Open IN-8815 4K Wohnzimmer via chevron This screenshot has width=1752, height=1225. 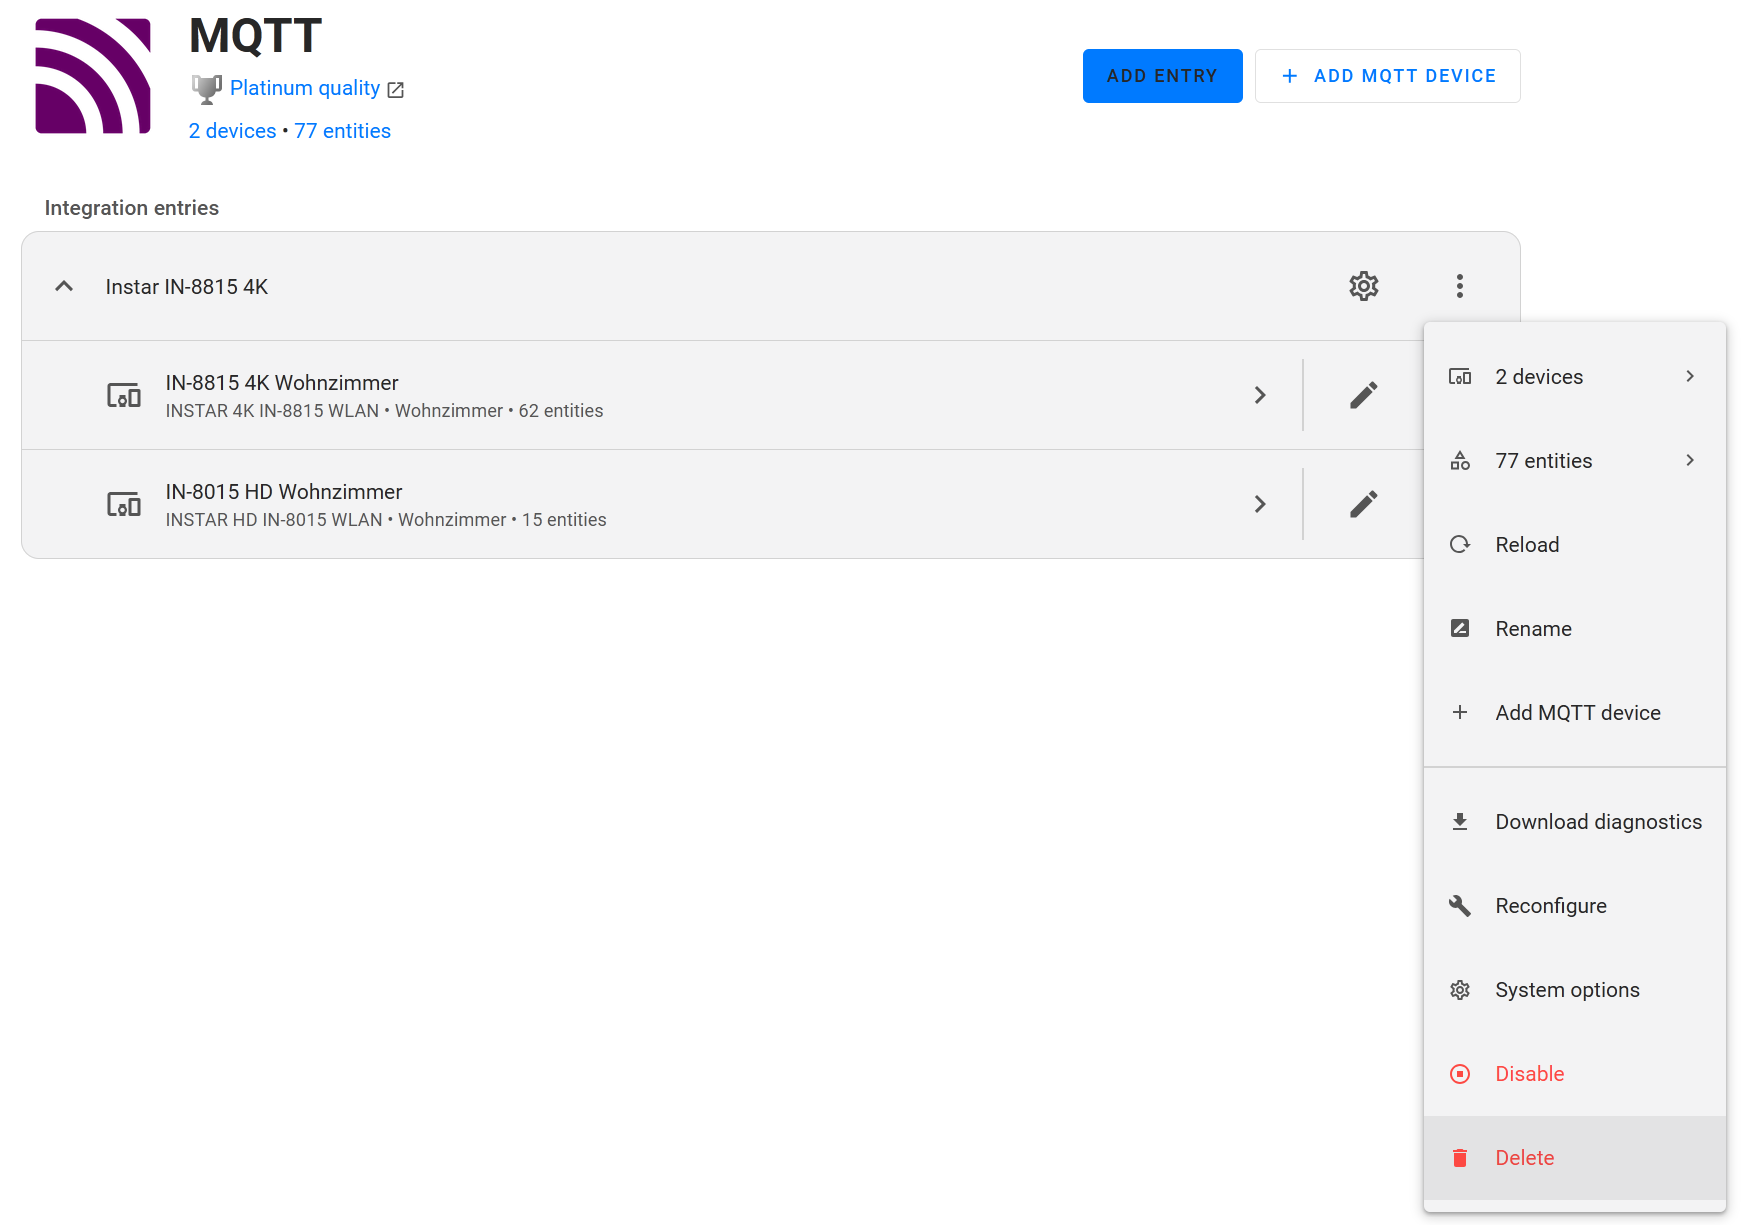click(x=1260, y=395)
